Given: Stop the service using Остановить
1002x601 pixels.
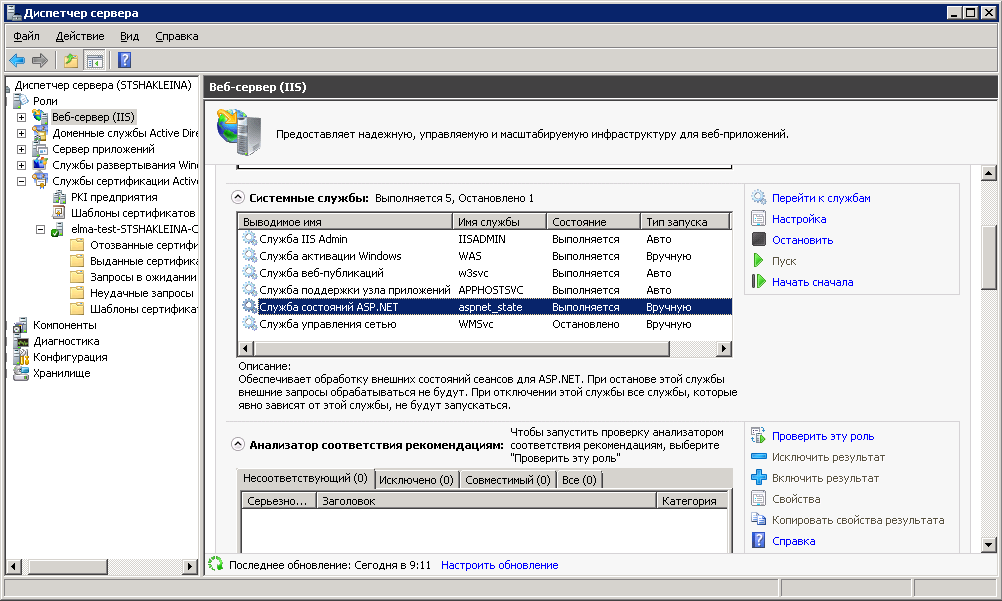Looking at the screenshot, I should [802, 240].
